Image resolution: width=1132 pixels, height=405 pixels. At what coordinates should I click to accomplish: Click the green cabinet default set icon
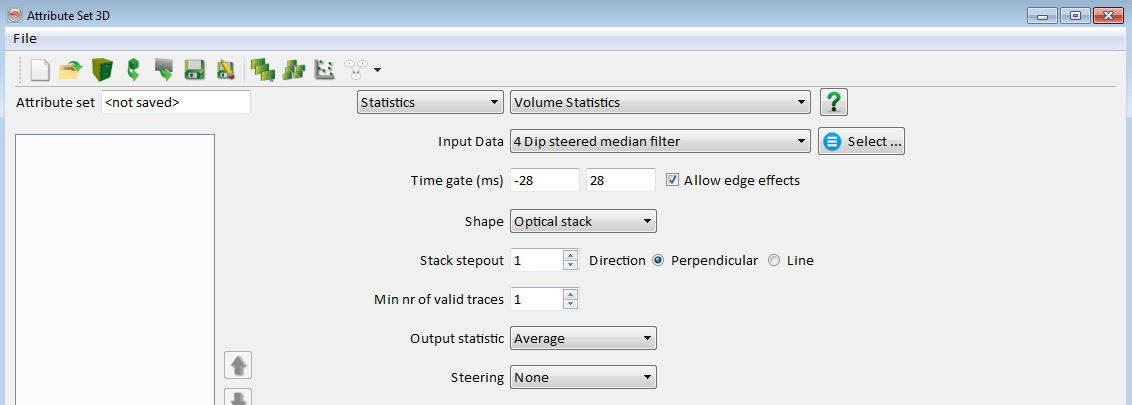101,70
